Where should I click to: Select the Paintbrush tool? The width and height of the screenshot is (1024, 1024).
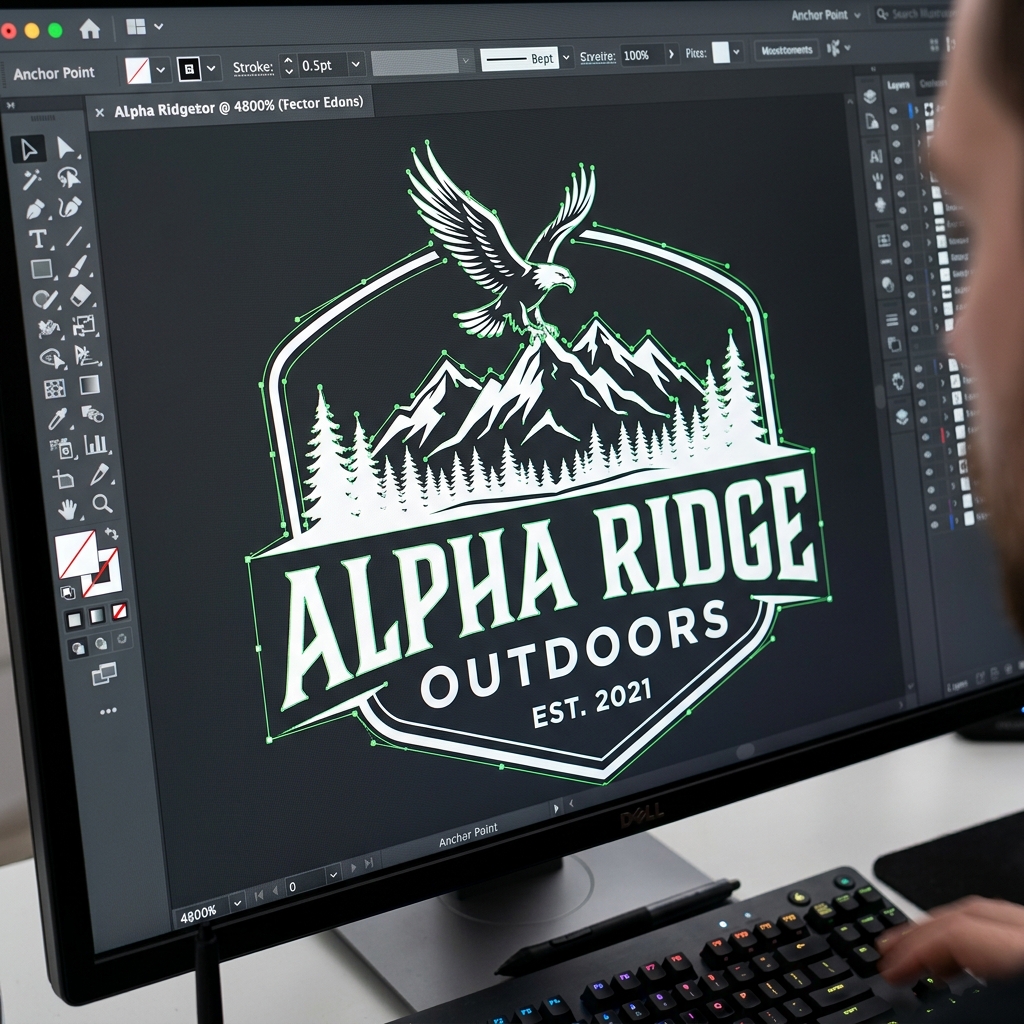pos(78,266)
